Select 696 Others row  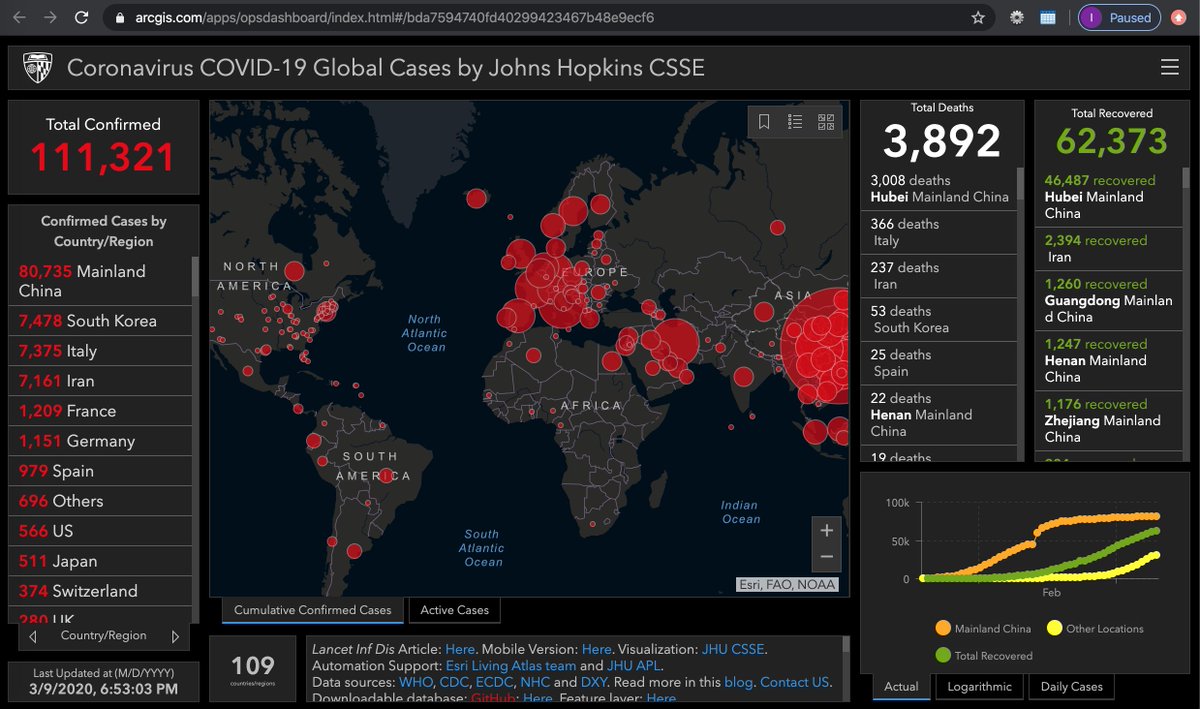[x=100, y=501]
